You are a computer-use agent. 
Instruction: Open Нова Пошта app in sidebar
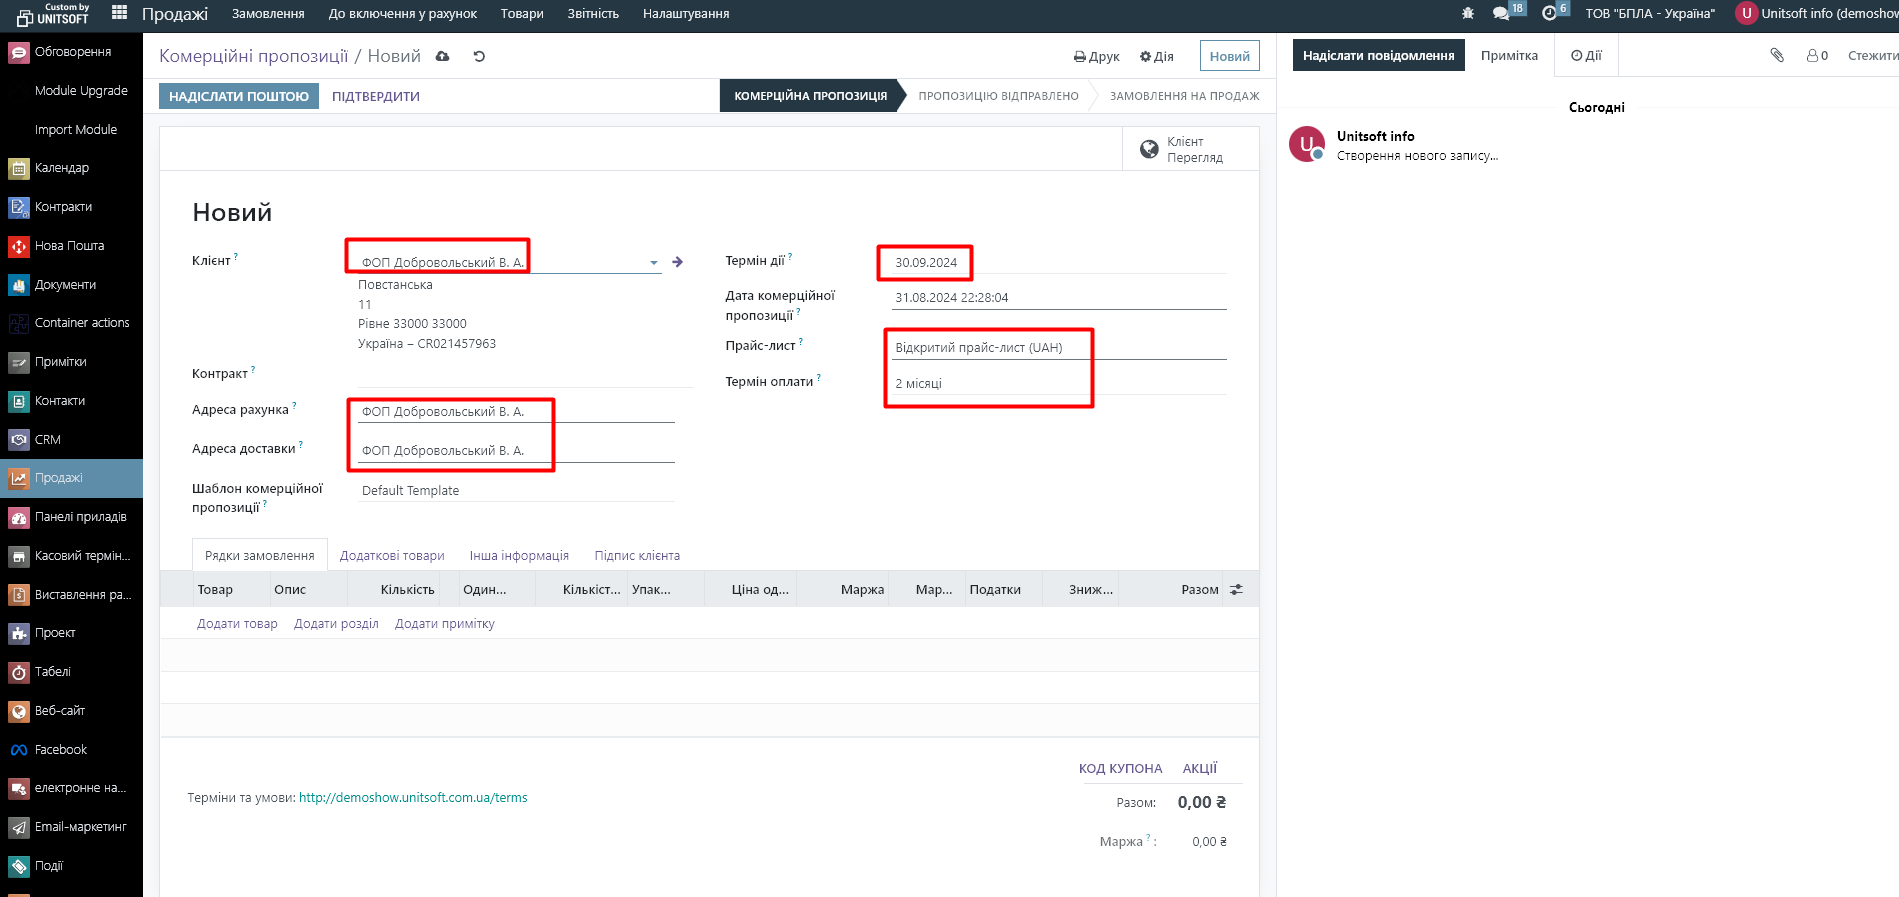click(x=69, y=246)
